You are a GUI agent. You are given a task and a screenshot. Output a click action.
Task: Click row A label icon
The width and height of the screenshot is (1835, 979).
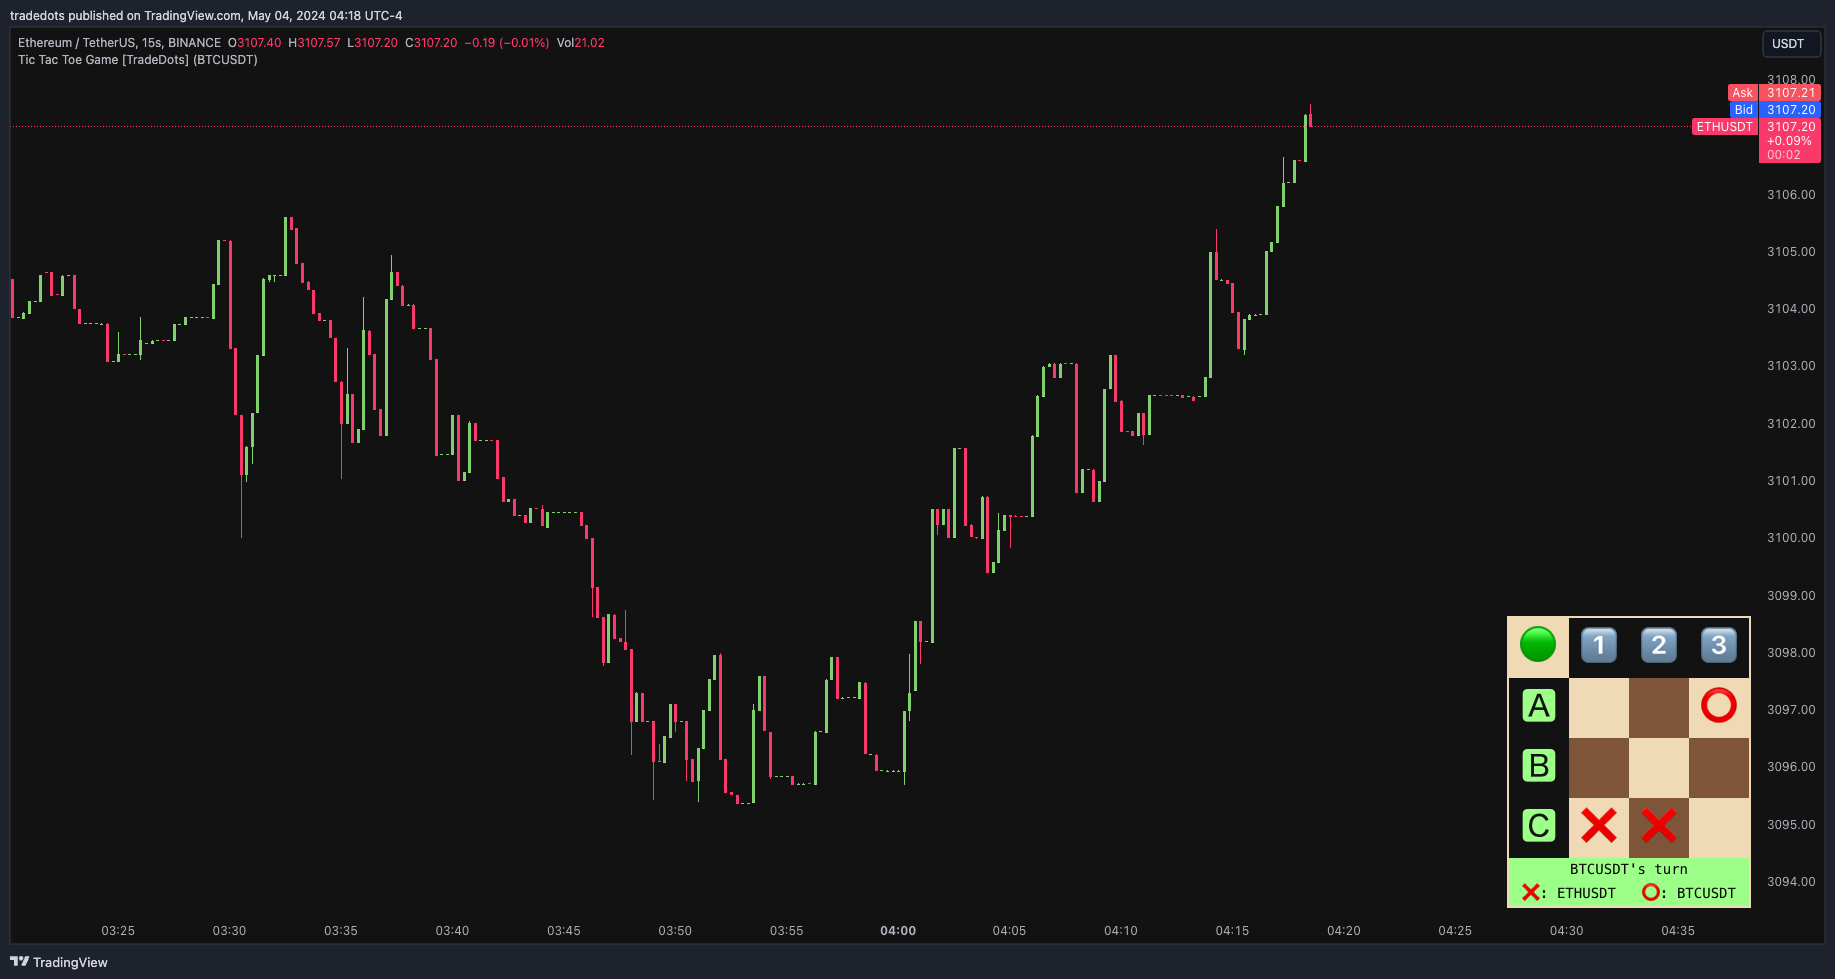click(1539, 706)
